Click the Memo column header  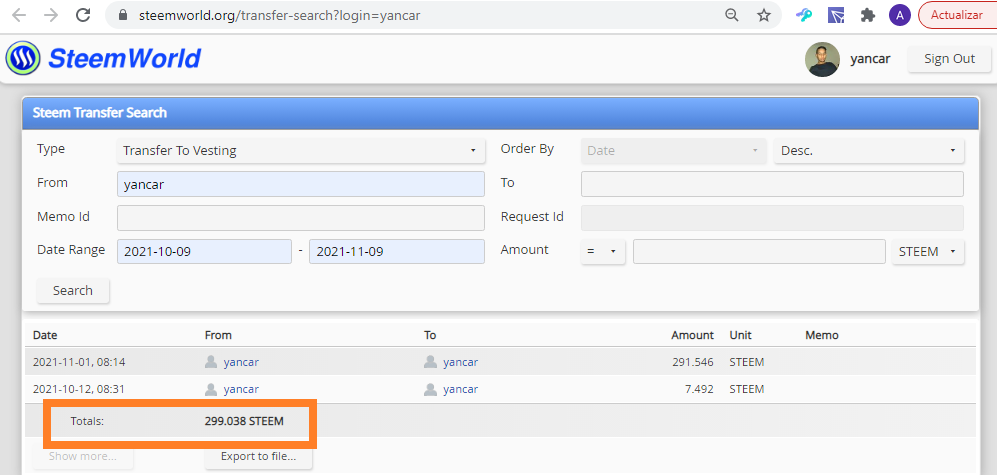pos(822,335)
